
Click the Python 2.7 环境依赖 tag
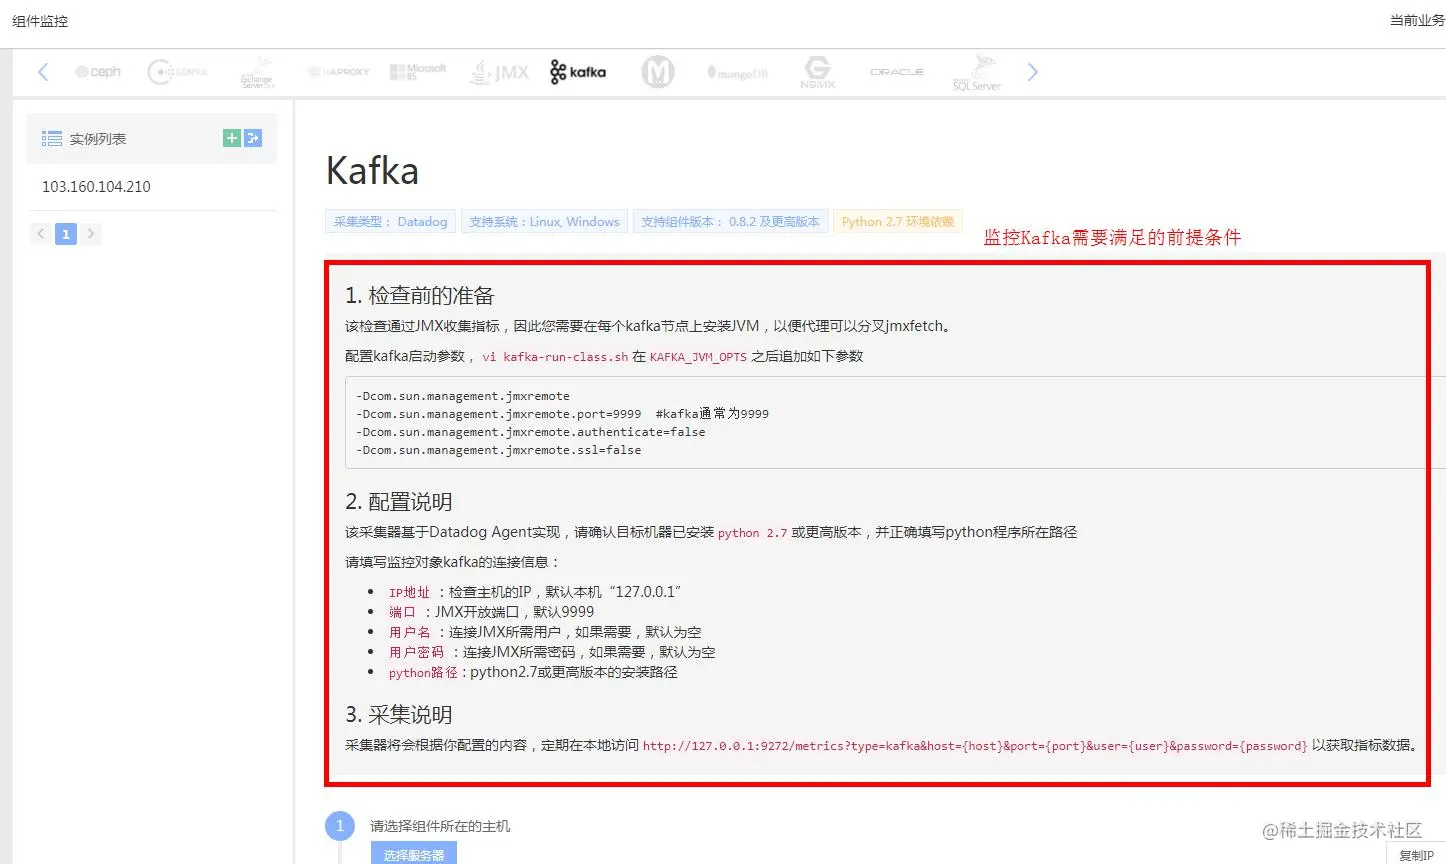click(x=898, y=221)
